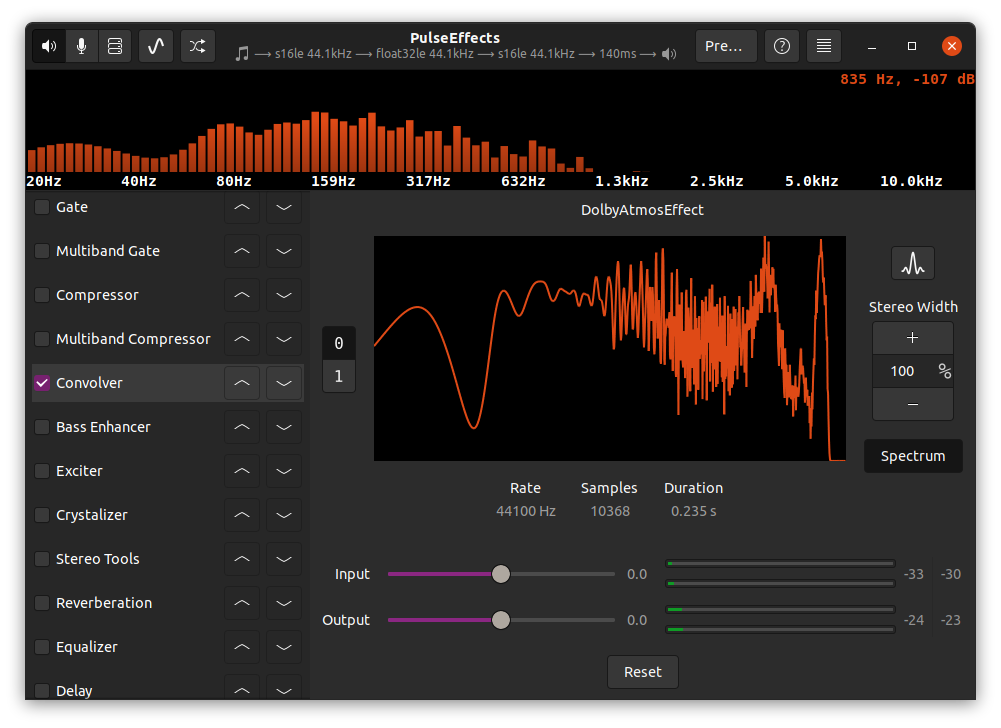1001x728 pixels.
Task: Move Compressor effect up
Action: click(x=242, y=295)
